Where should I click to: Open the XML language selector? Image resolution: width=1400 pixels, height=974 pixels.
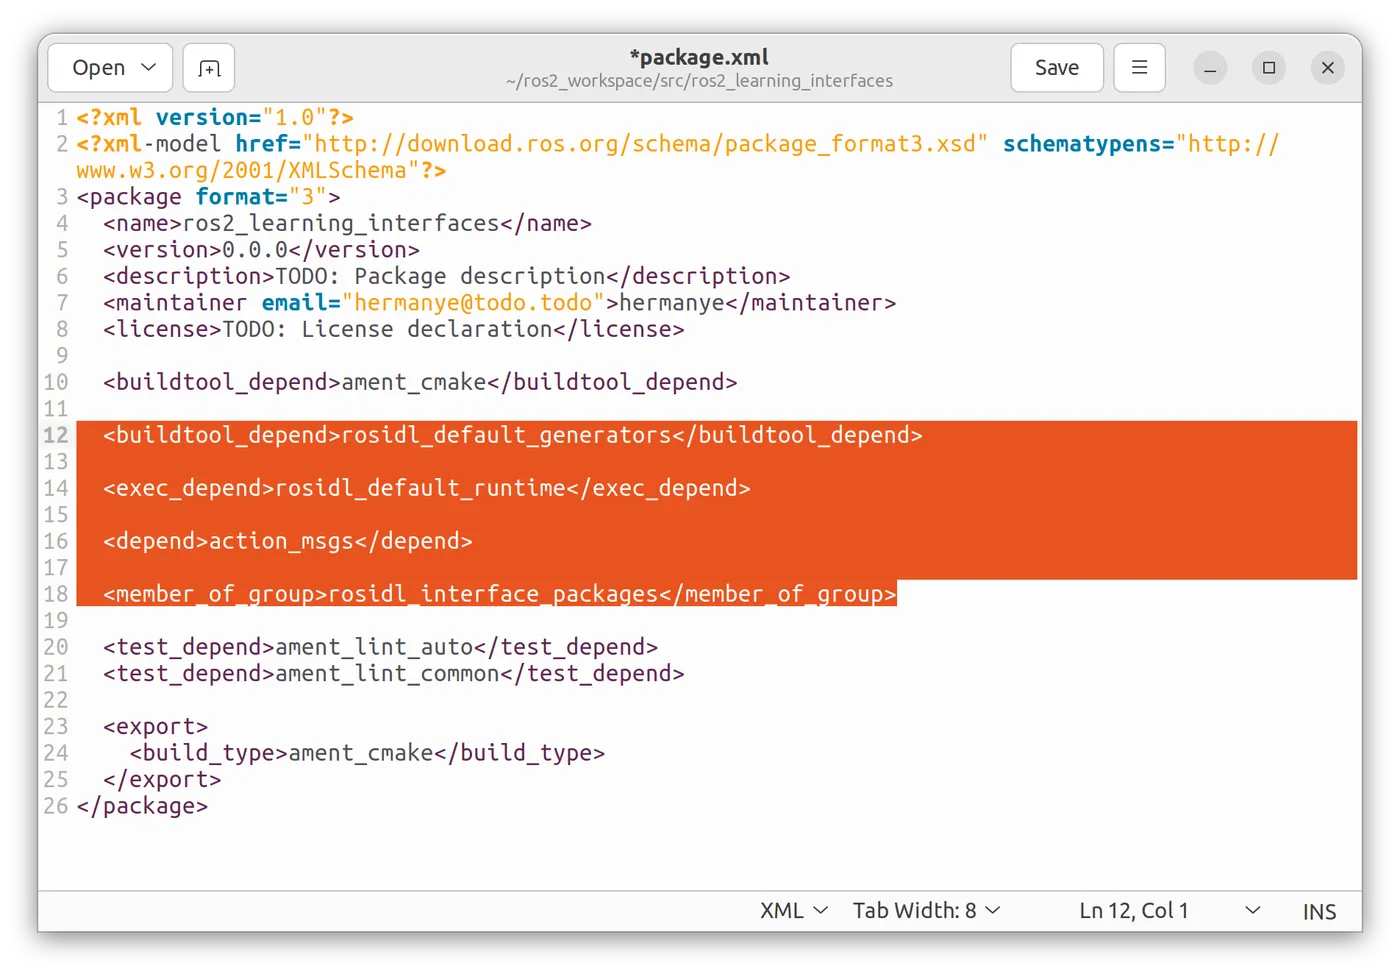coord(794,911)
